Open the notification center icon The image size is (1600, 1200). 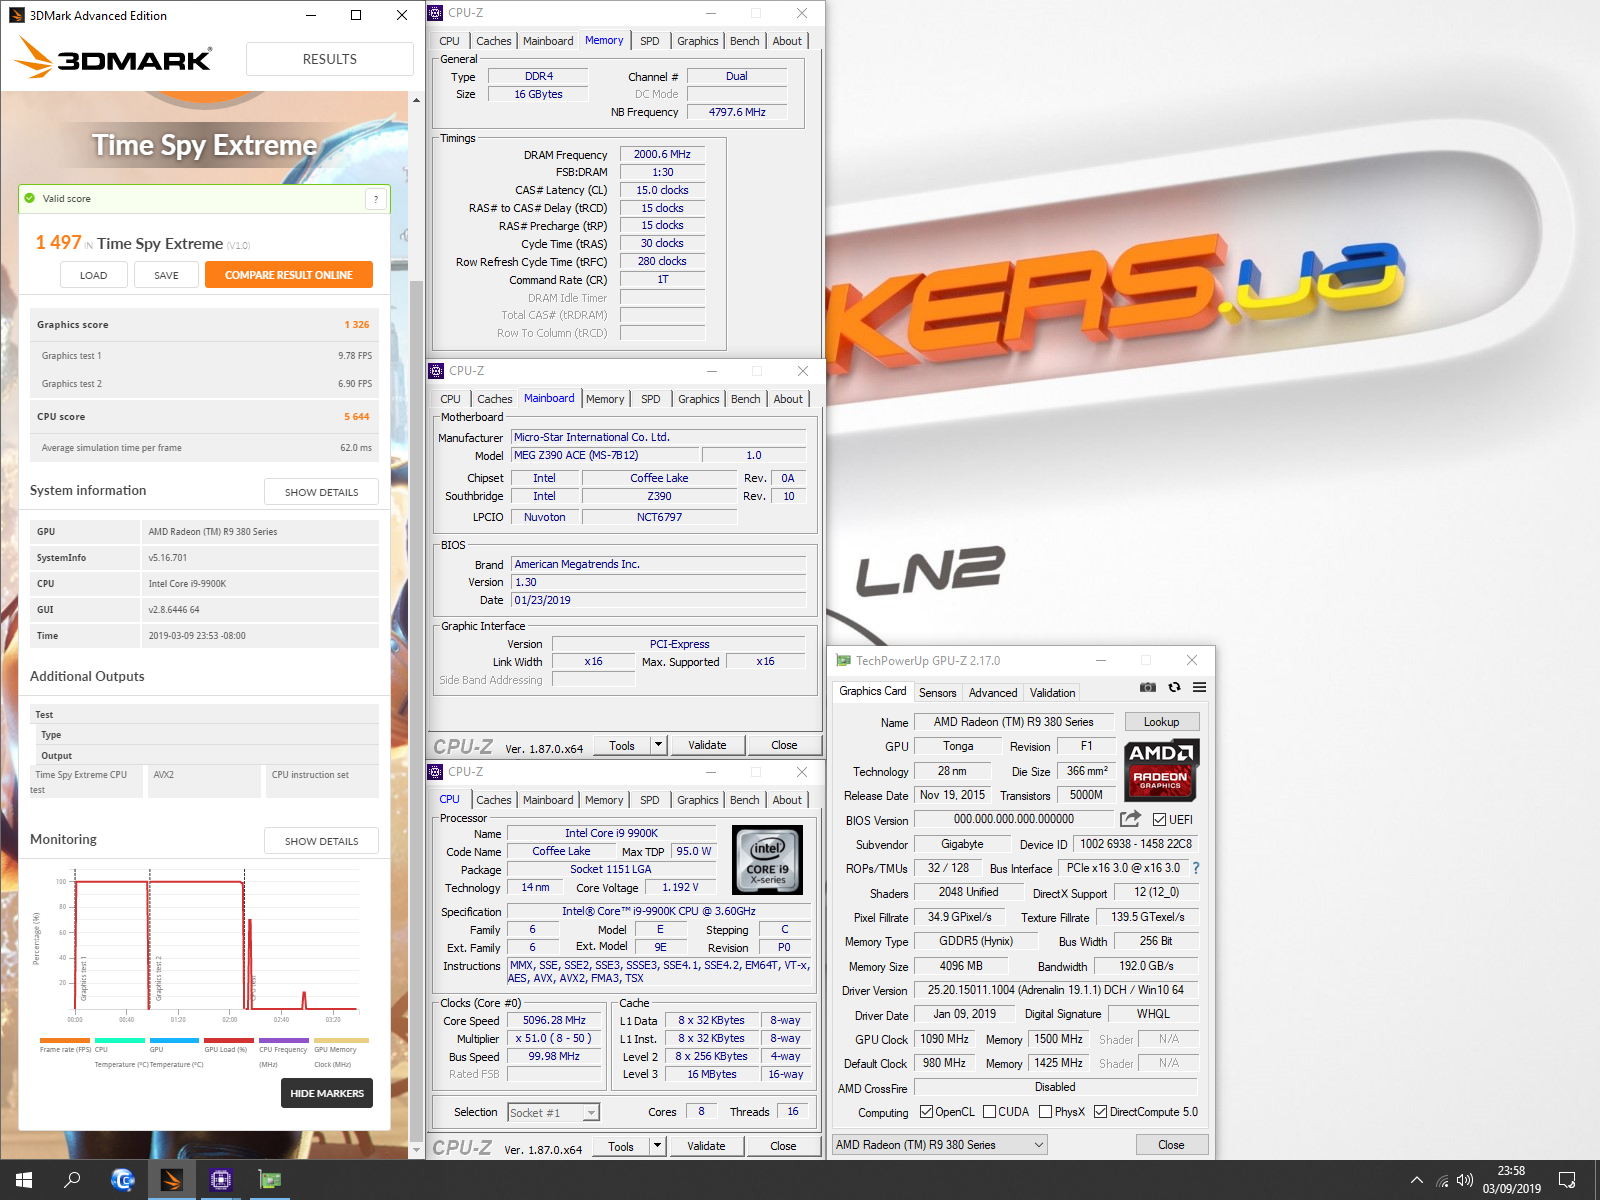pyautogui.click(x=1567, y=1180)
